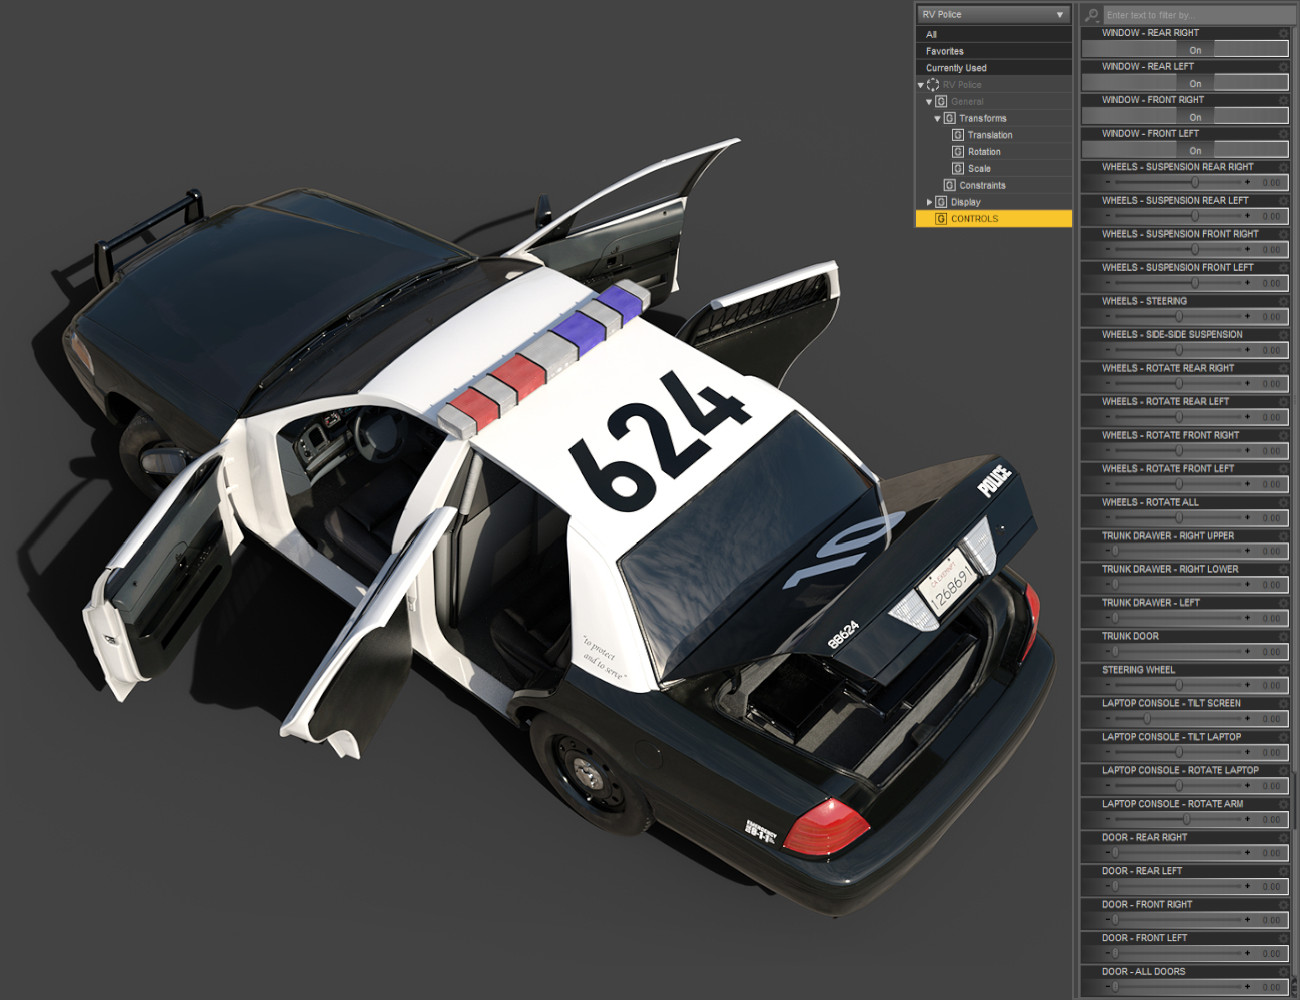Click minus on WHEELS - ROTATE FRONT RIGHT slider
Image resolution: width=1300 pixels, height=1000 pixels.
point(1108,450)
